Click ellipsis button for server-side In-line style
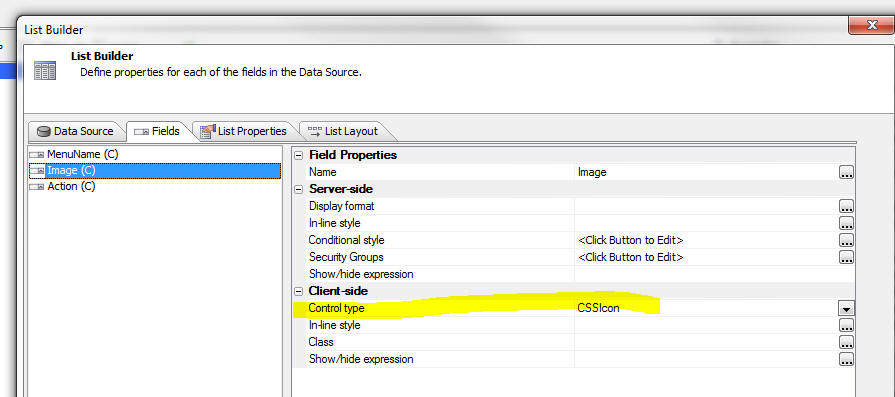Screen dimensions: 895x397 click(846, 223)
